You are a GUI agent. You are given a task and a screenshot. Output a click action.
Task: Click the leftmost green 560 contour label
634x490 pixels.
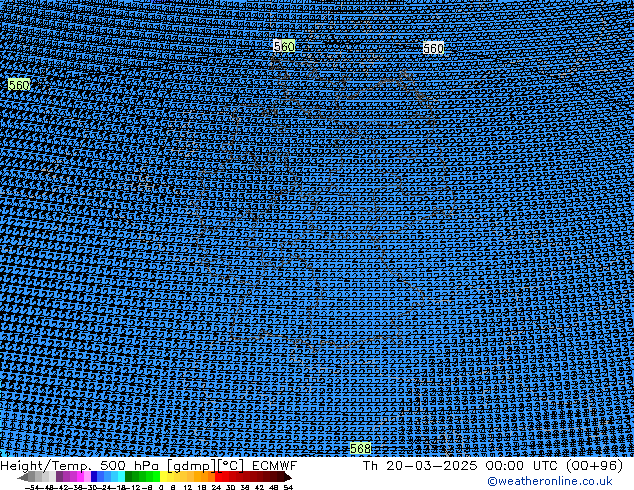pyautogui.click(x=19, y=84)
